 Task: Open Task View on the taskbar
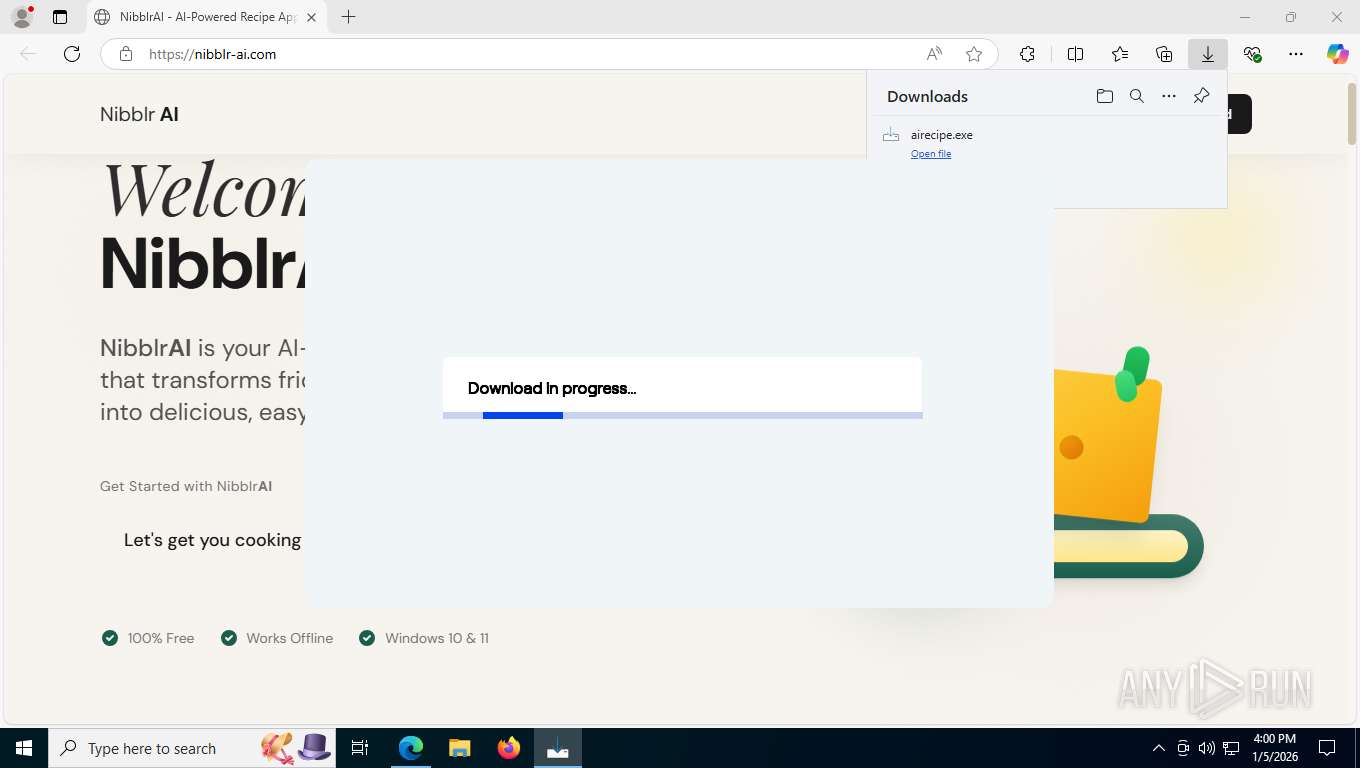(x=360, y=748)
